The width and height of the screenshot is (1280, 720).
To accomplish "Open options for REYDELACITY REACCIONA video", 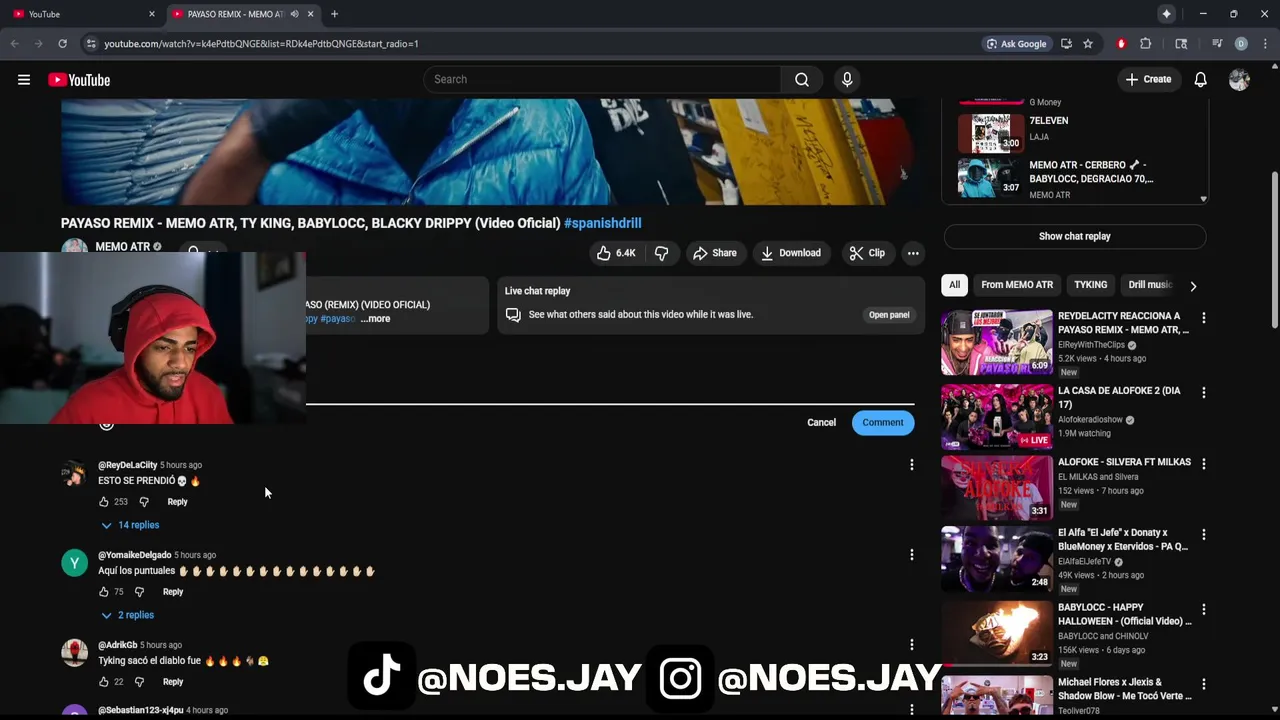I will pyautogui.click(x=1203, y=318).
